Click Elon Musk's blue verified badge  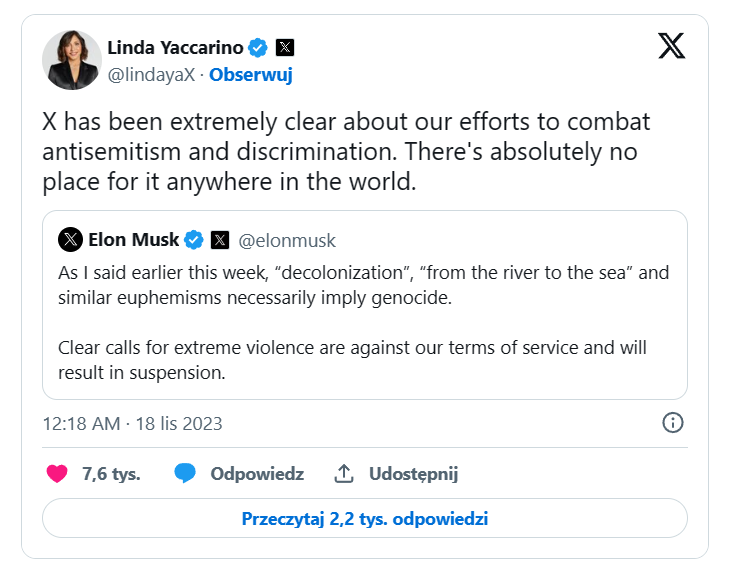tap(195, 240)
